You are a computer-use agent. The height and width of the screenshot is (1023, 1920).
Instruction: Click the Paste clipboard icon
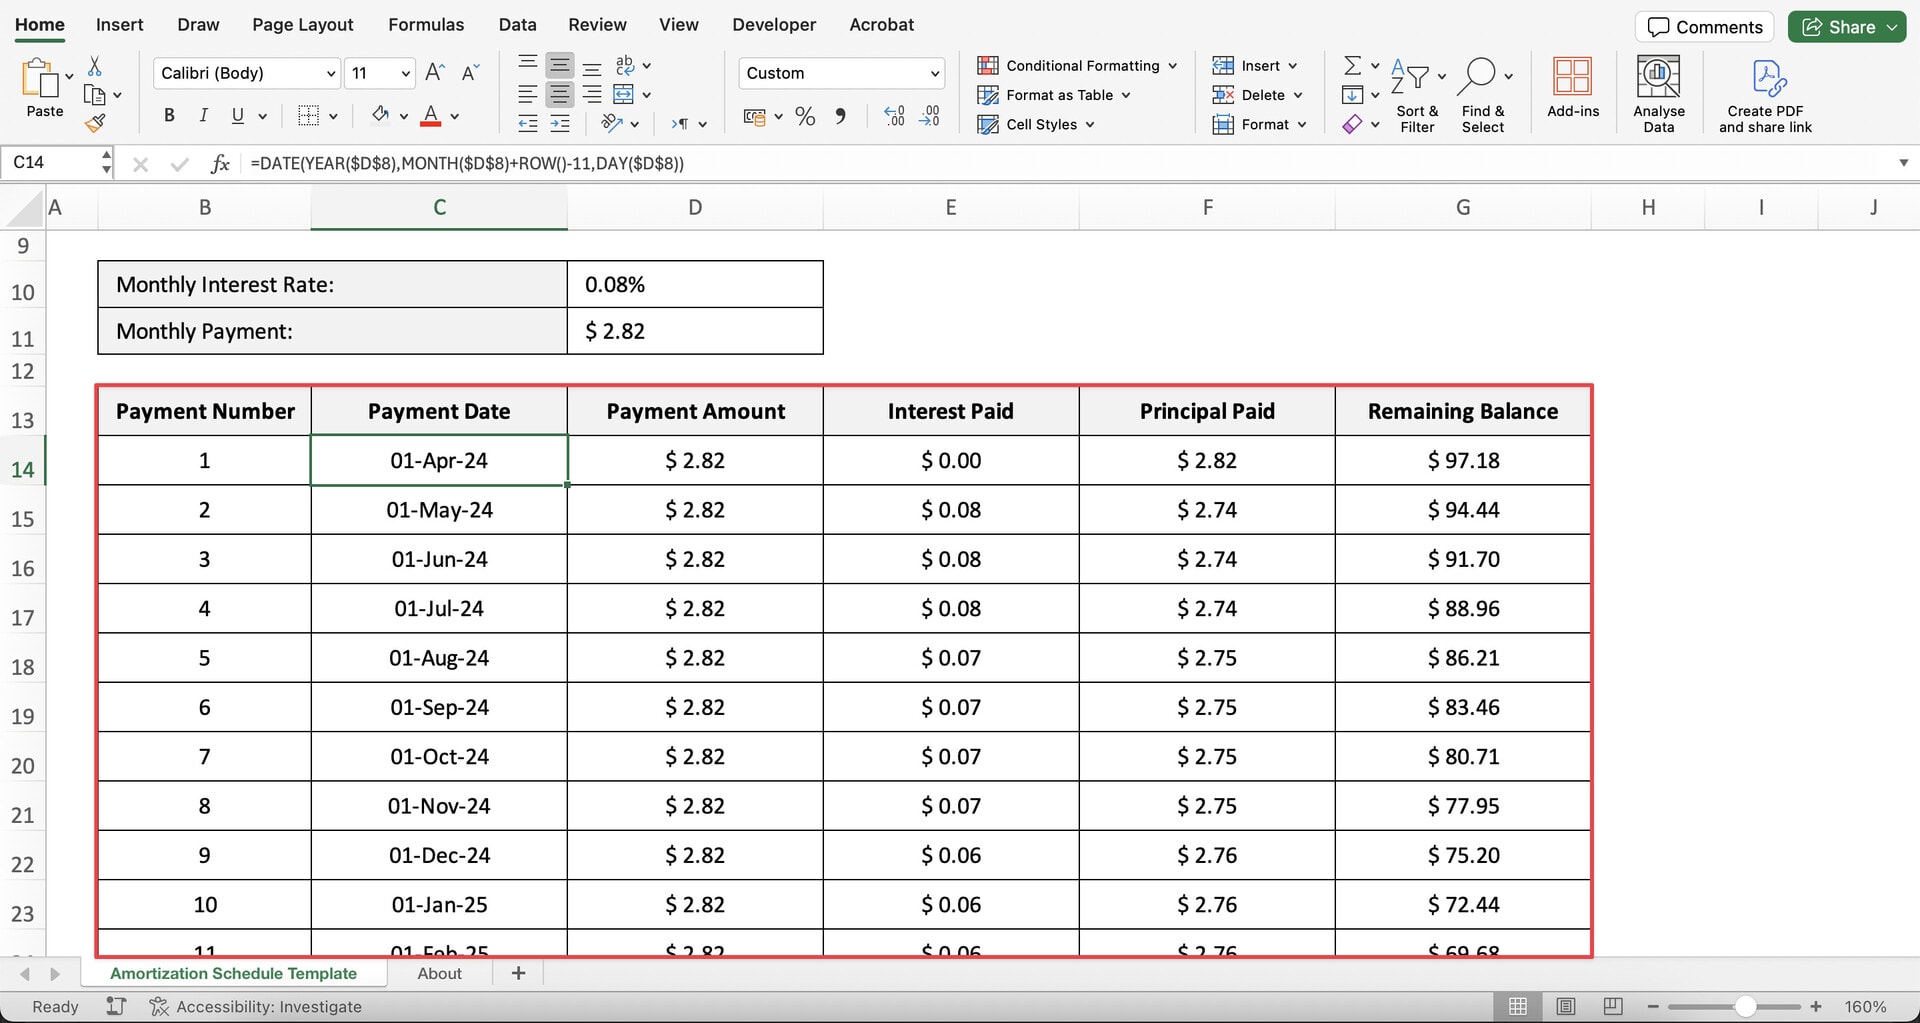click(40, 78)
